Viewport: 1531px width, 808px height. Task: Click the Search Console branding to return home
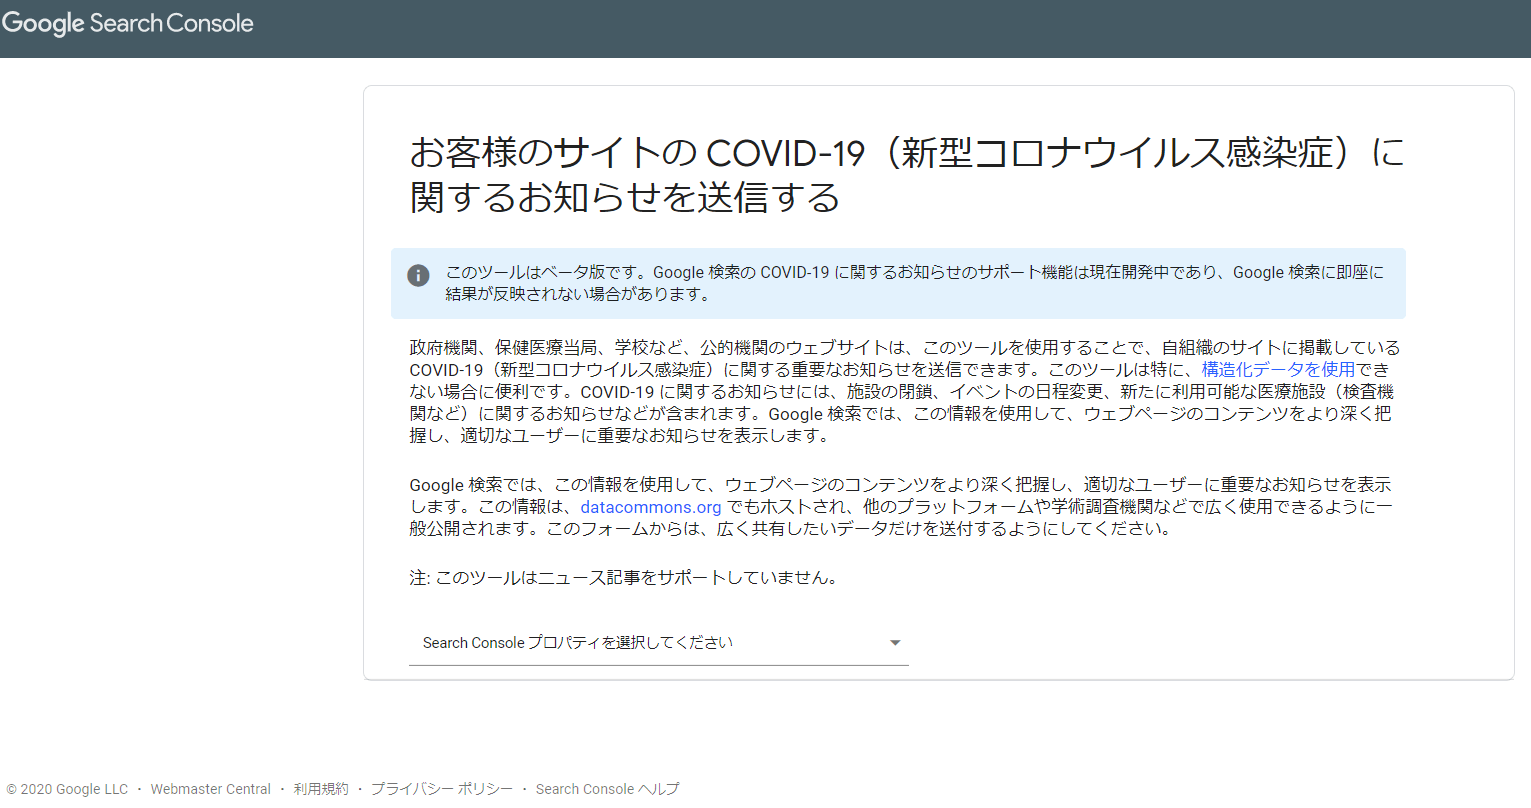pyautogui.click(x=127, y=22)
